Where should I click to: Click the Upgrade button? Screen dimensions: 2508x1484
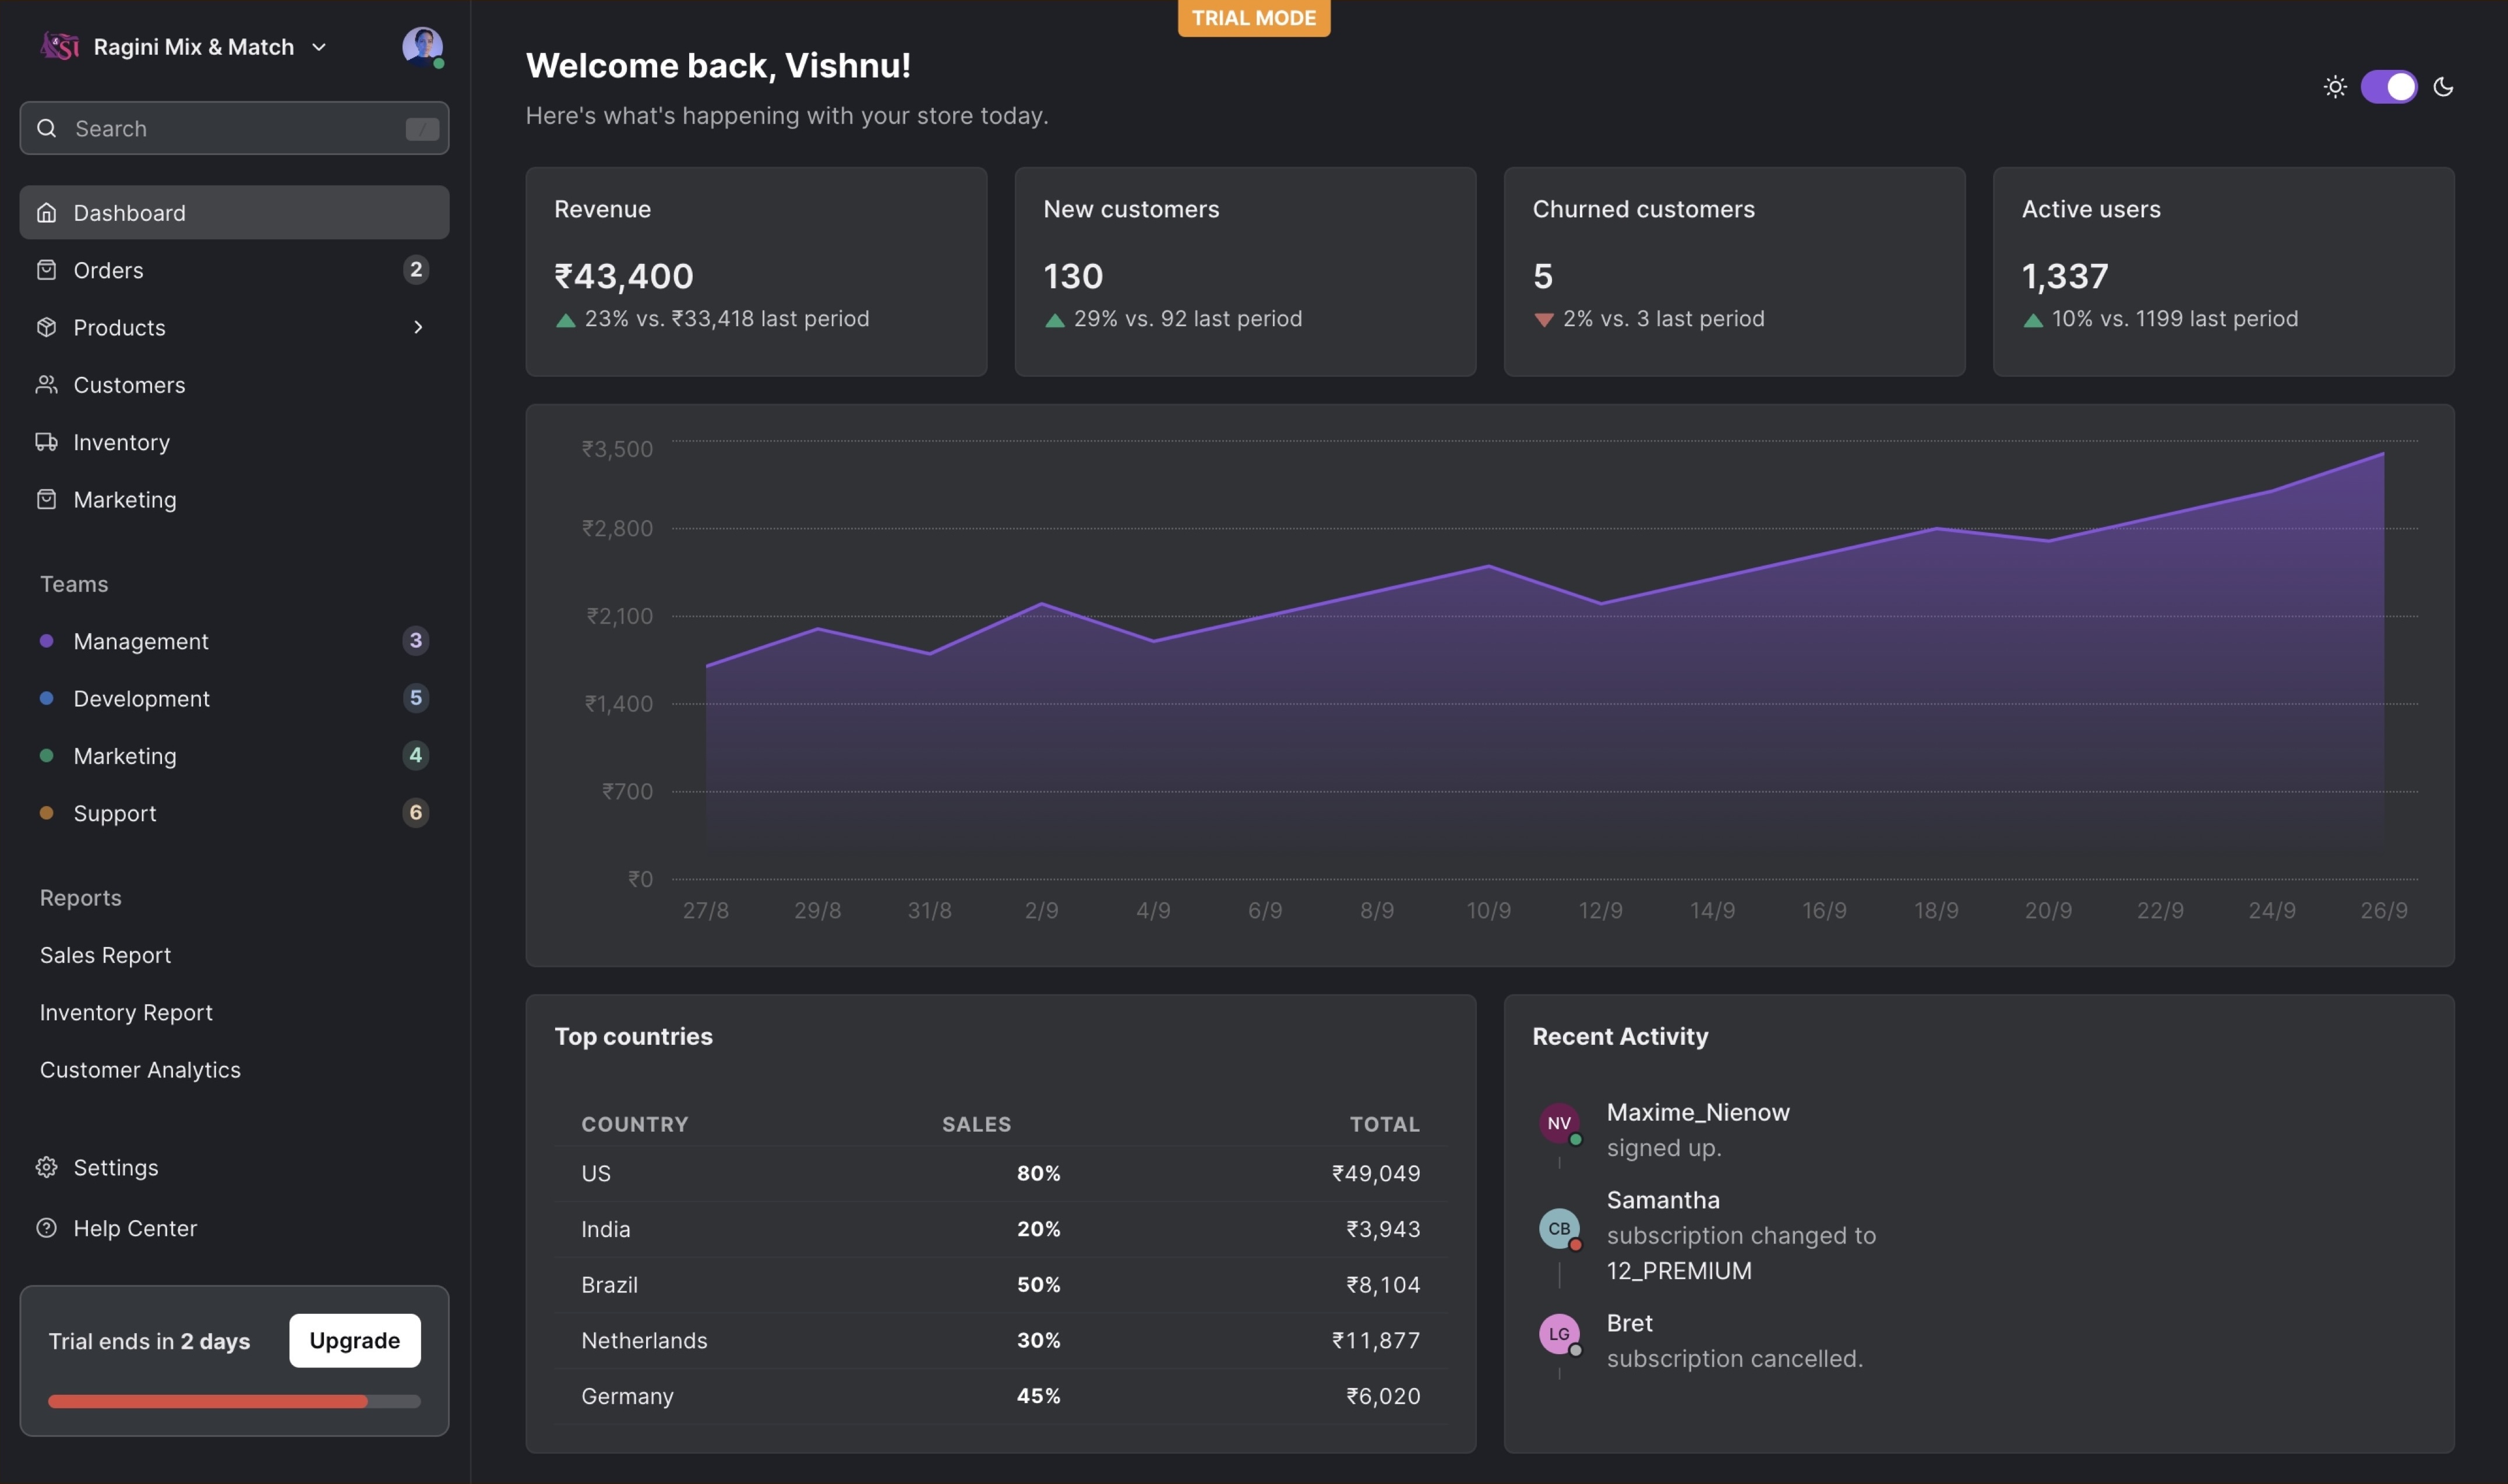coord(355,1340)
